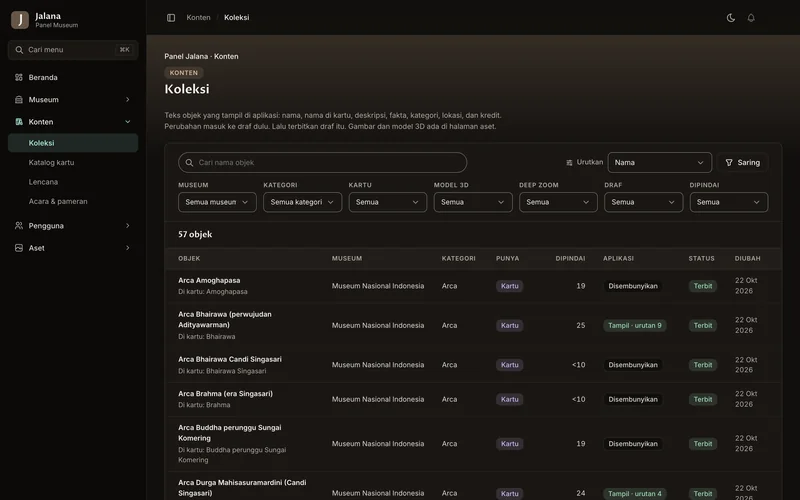Screen dimensions: 800x500
Task: Open the Semua kategori dropdown
Action: point(302,202)
